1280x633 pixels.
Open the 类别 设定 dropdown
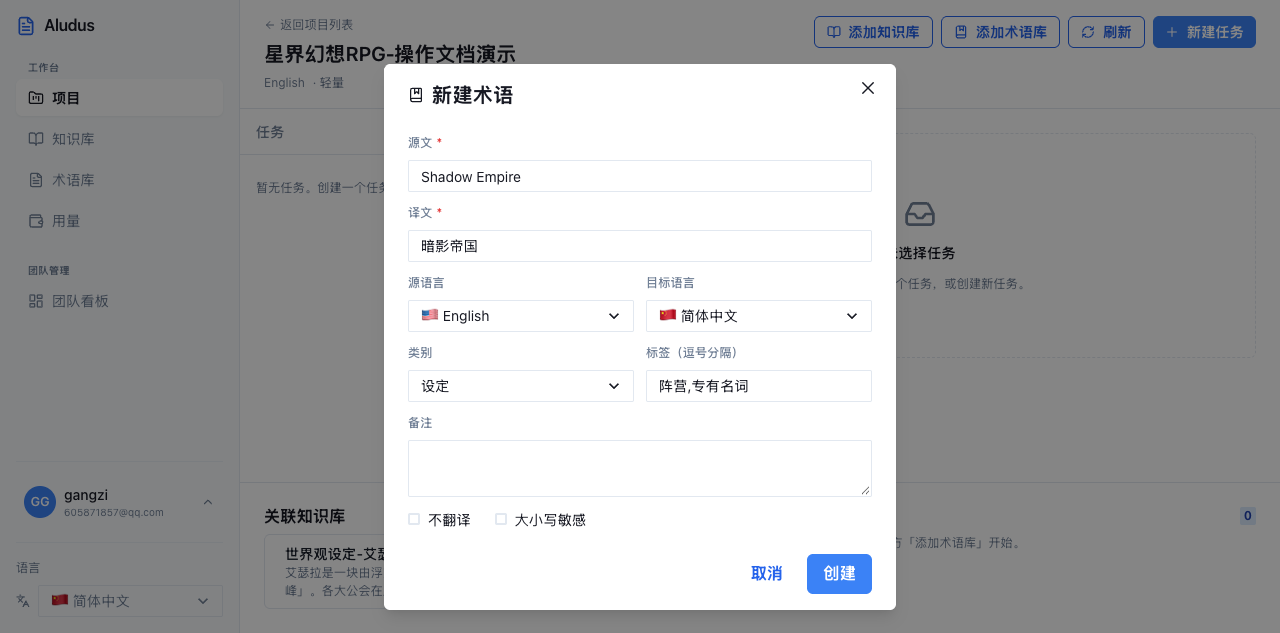click(x=521, y=386)
